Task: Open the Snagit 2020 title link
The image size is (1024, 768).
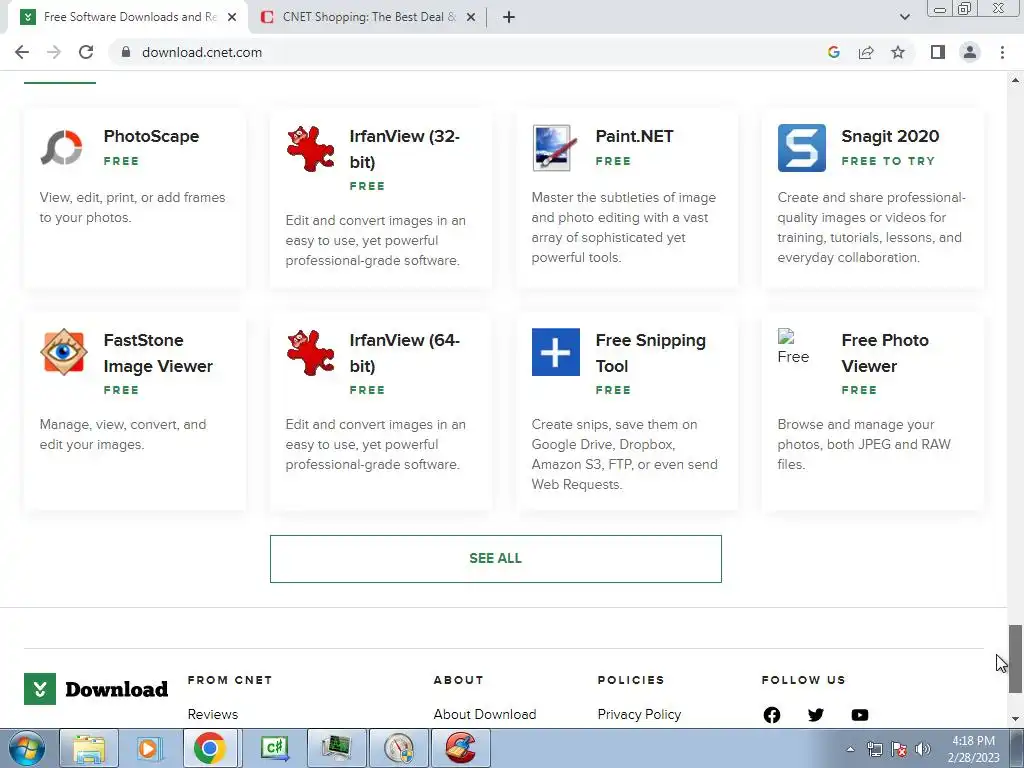Action: (x=890, y=136)
